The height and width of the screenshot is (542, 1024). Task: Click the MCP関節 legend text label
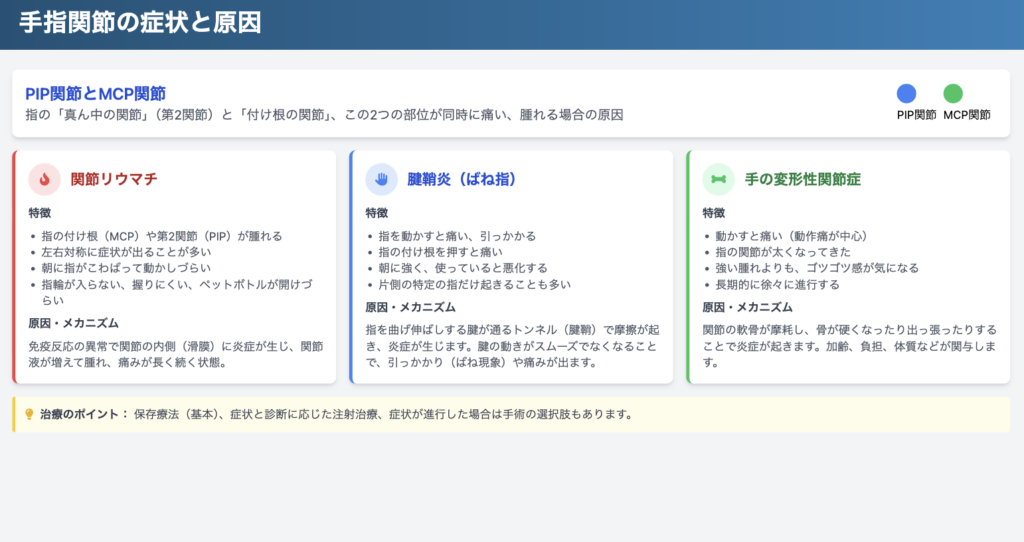coord(966,115)
